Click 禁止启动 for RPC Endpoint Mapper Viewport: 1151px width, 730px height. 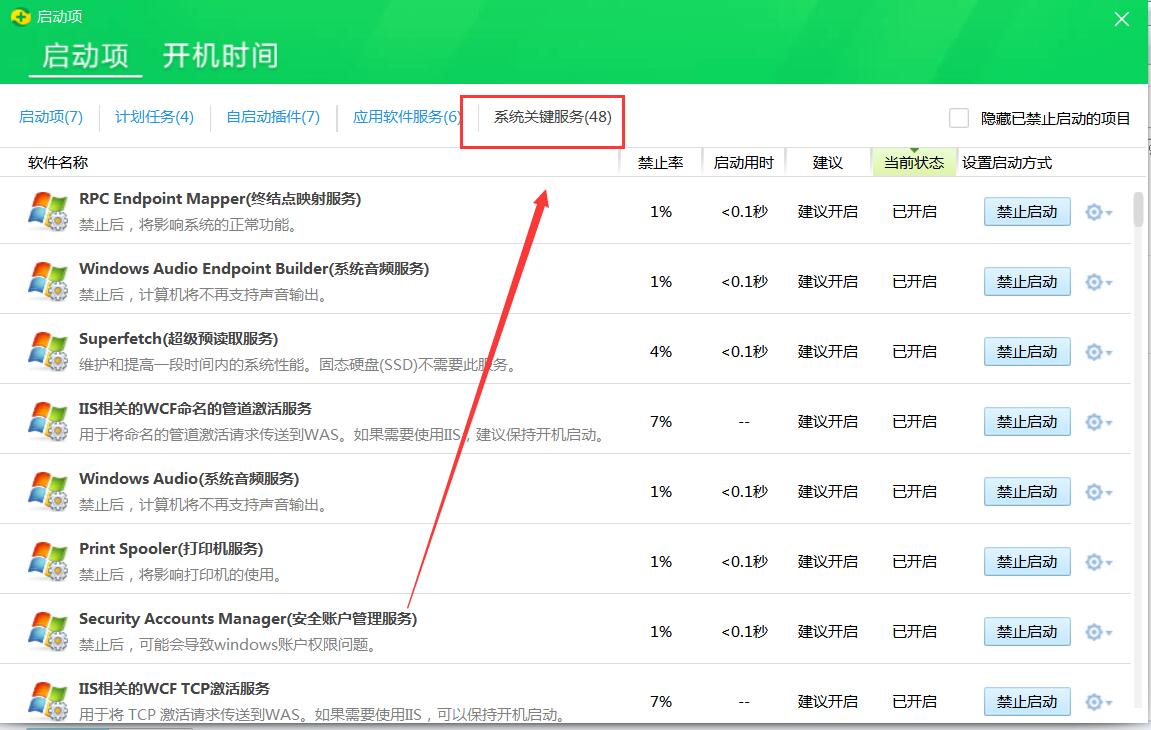click(1026, 211)
